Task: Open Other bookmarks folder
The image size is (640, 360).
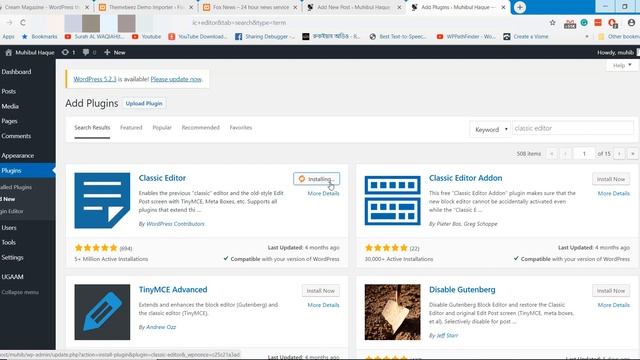Action: click(619, 36)
